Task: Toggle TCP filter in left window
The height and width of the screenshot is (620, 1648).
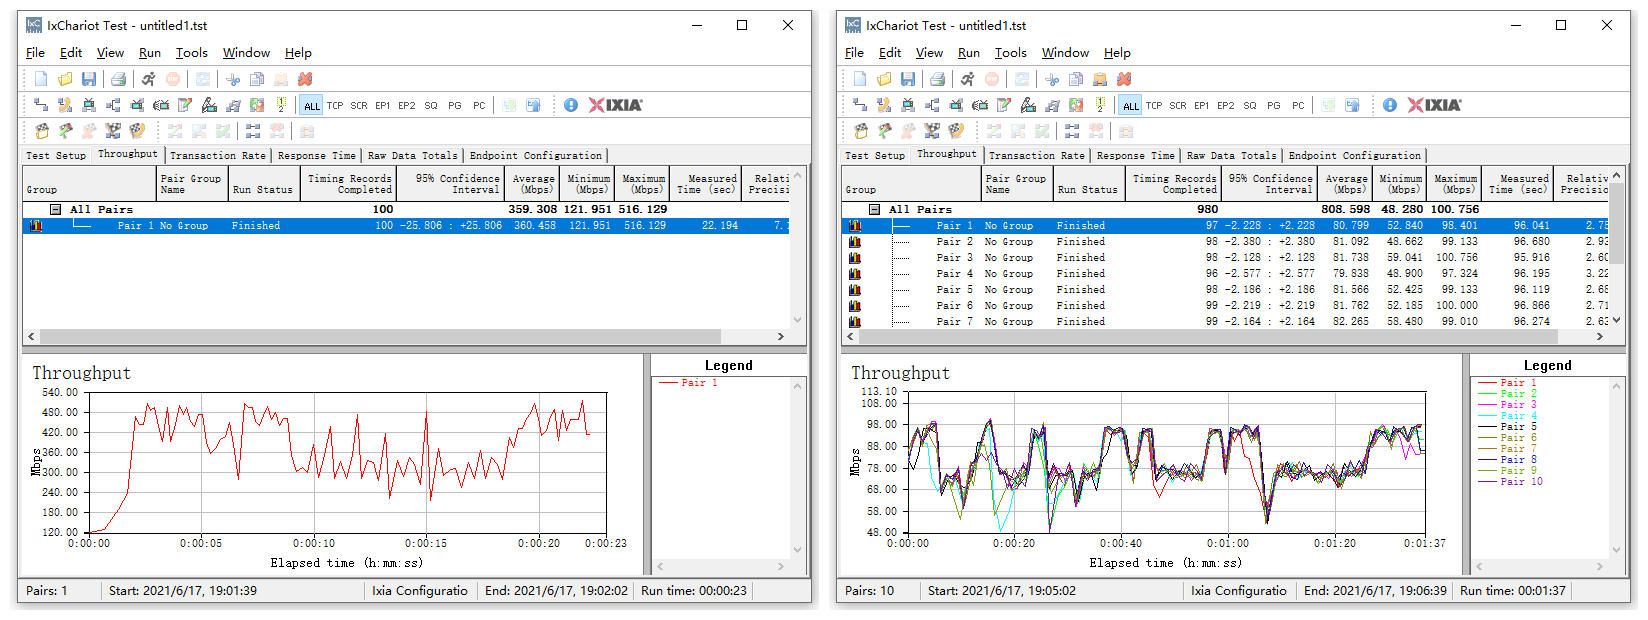Action: [x=335, y=106]
